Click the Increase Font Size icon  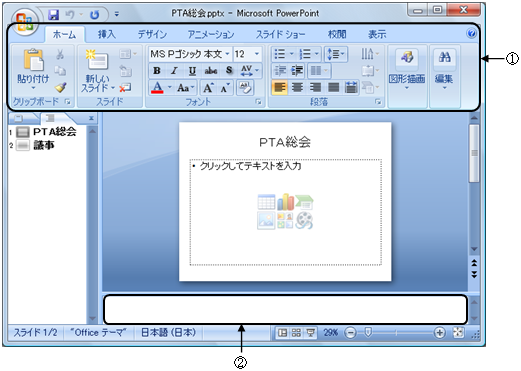[x=208, y=88]
